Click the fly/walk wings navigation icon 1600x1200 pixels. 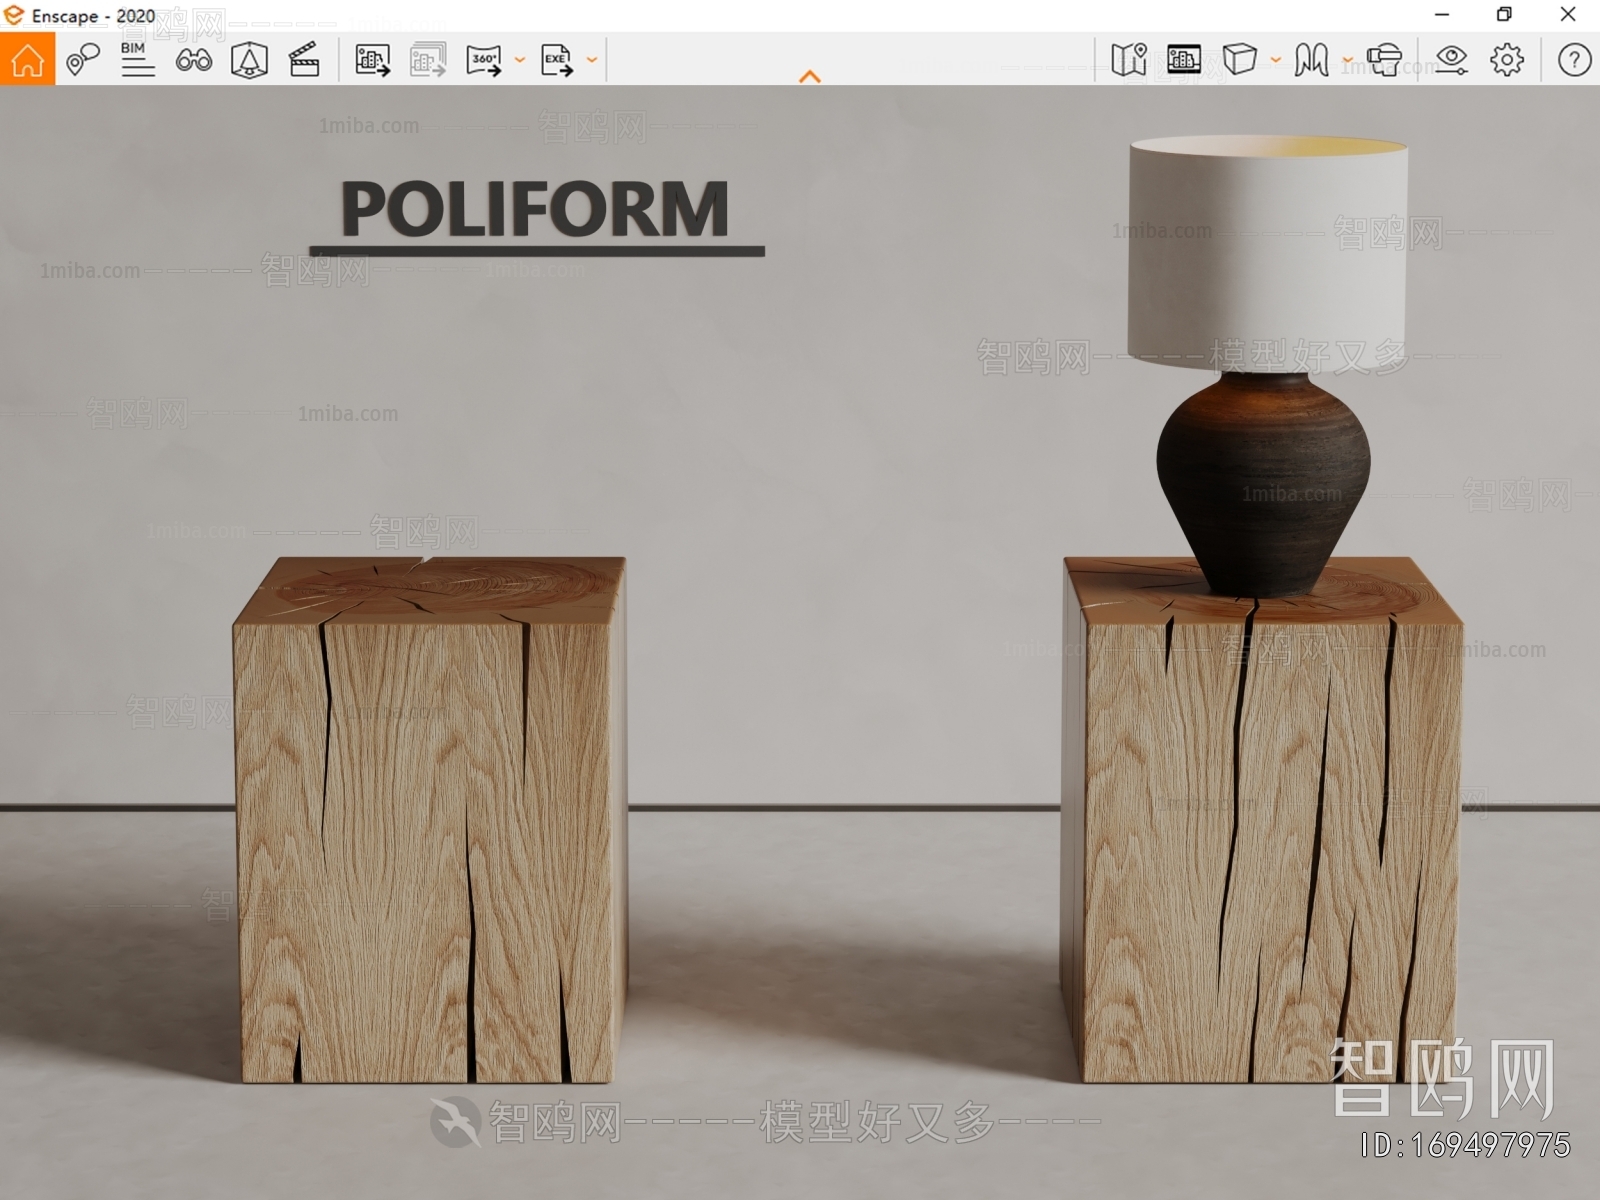tap(1311, 60)
